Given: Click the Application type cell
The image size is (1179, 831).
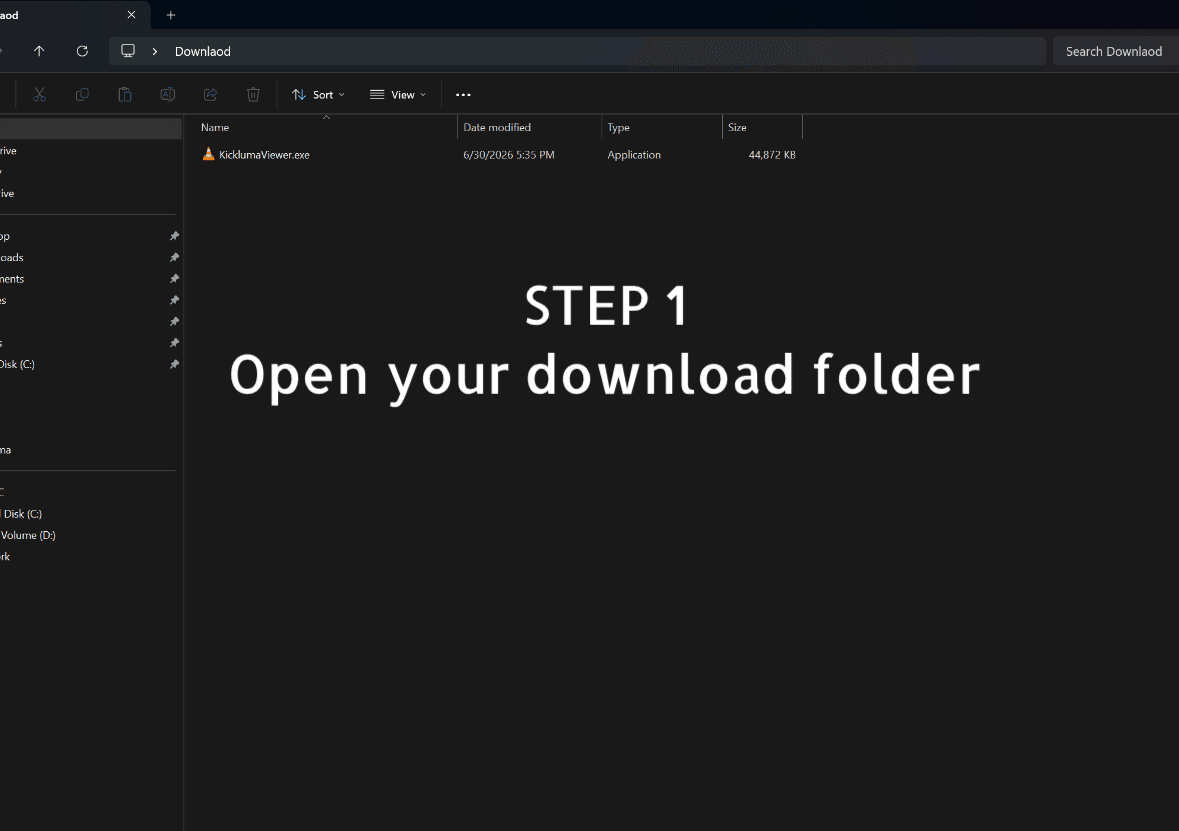Looking at the screenshot, I should pyautogui.click(x=634, y=155).
